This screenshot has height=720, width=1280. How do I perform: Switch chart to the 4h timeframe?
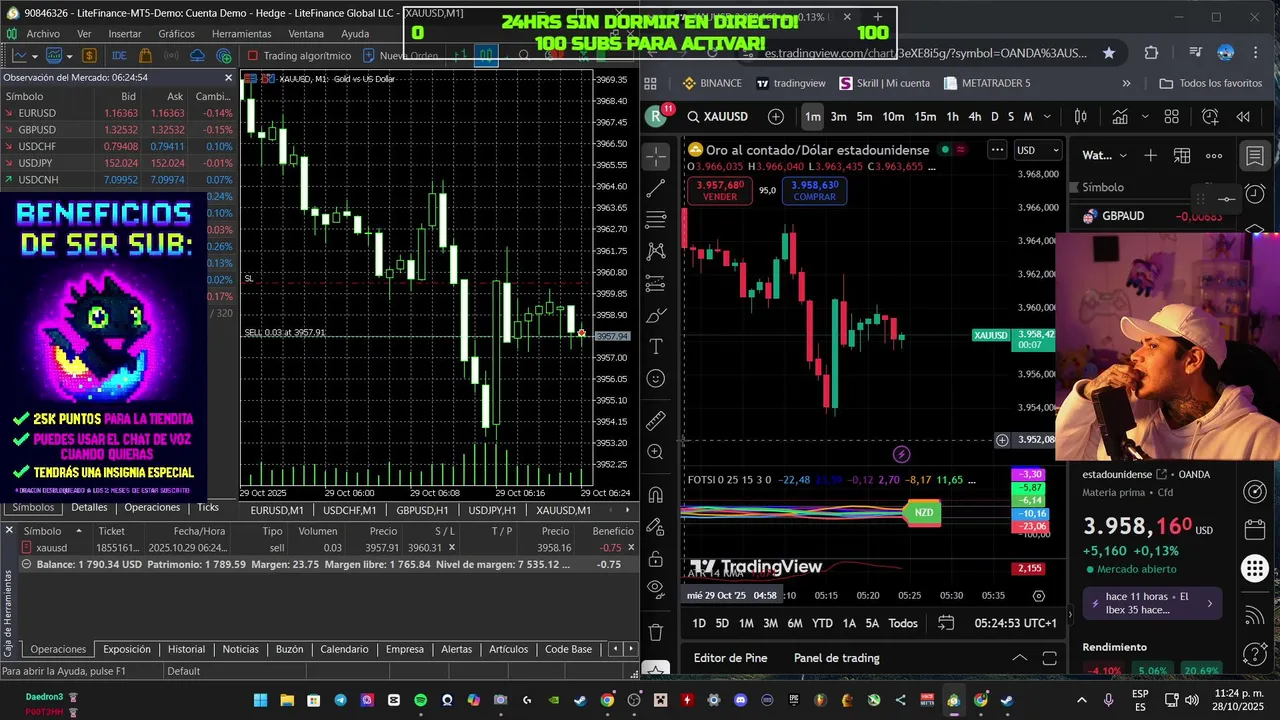[975, 117]
